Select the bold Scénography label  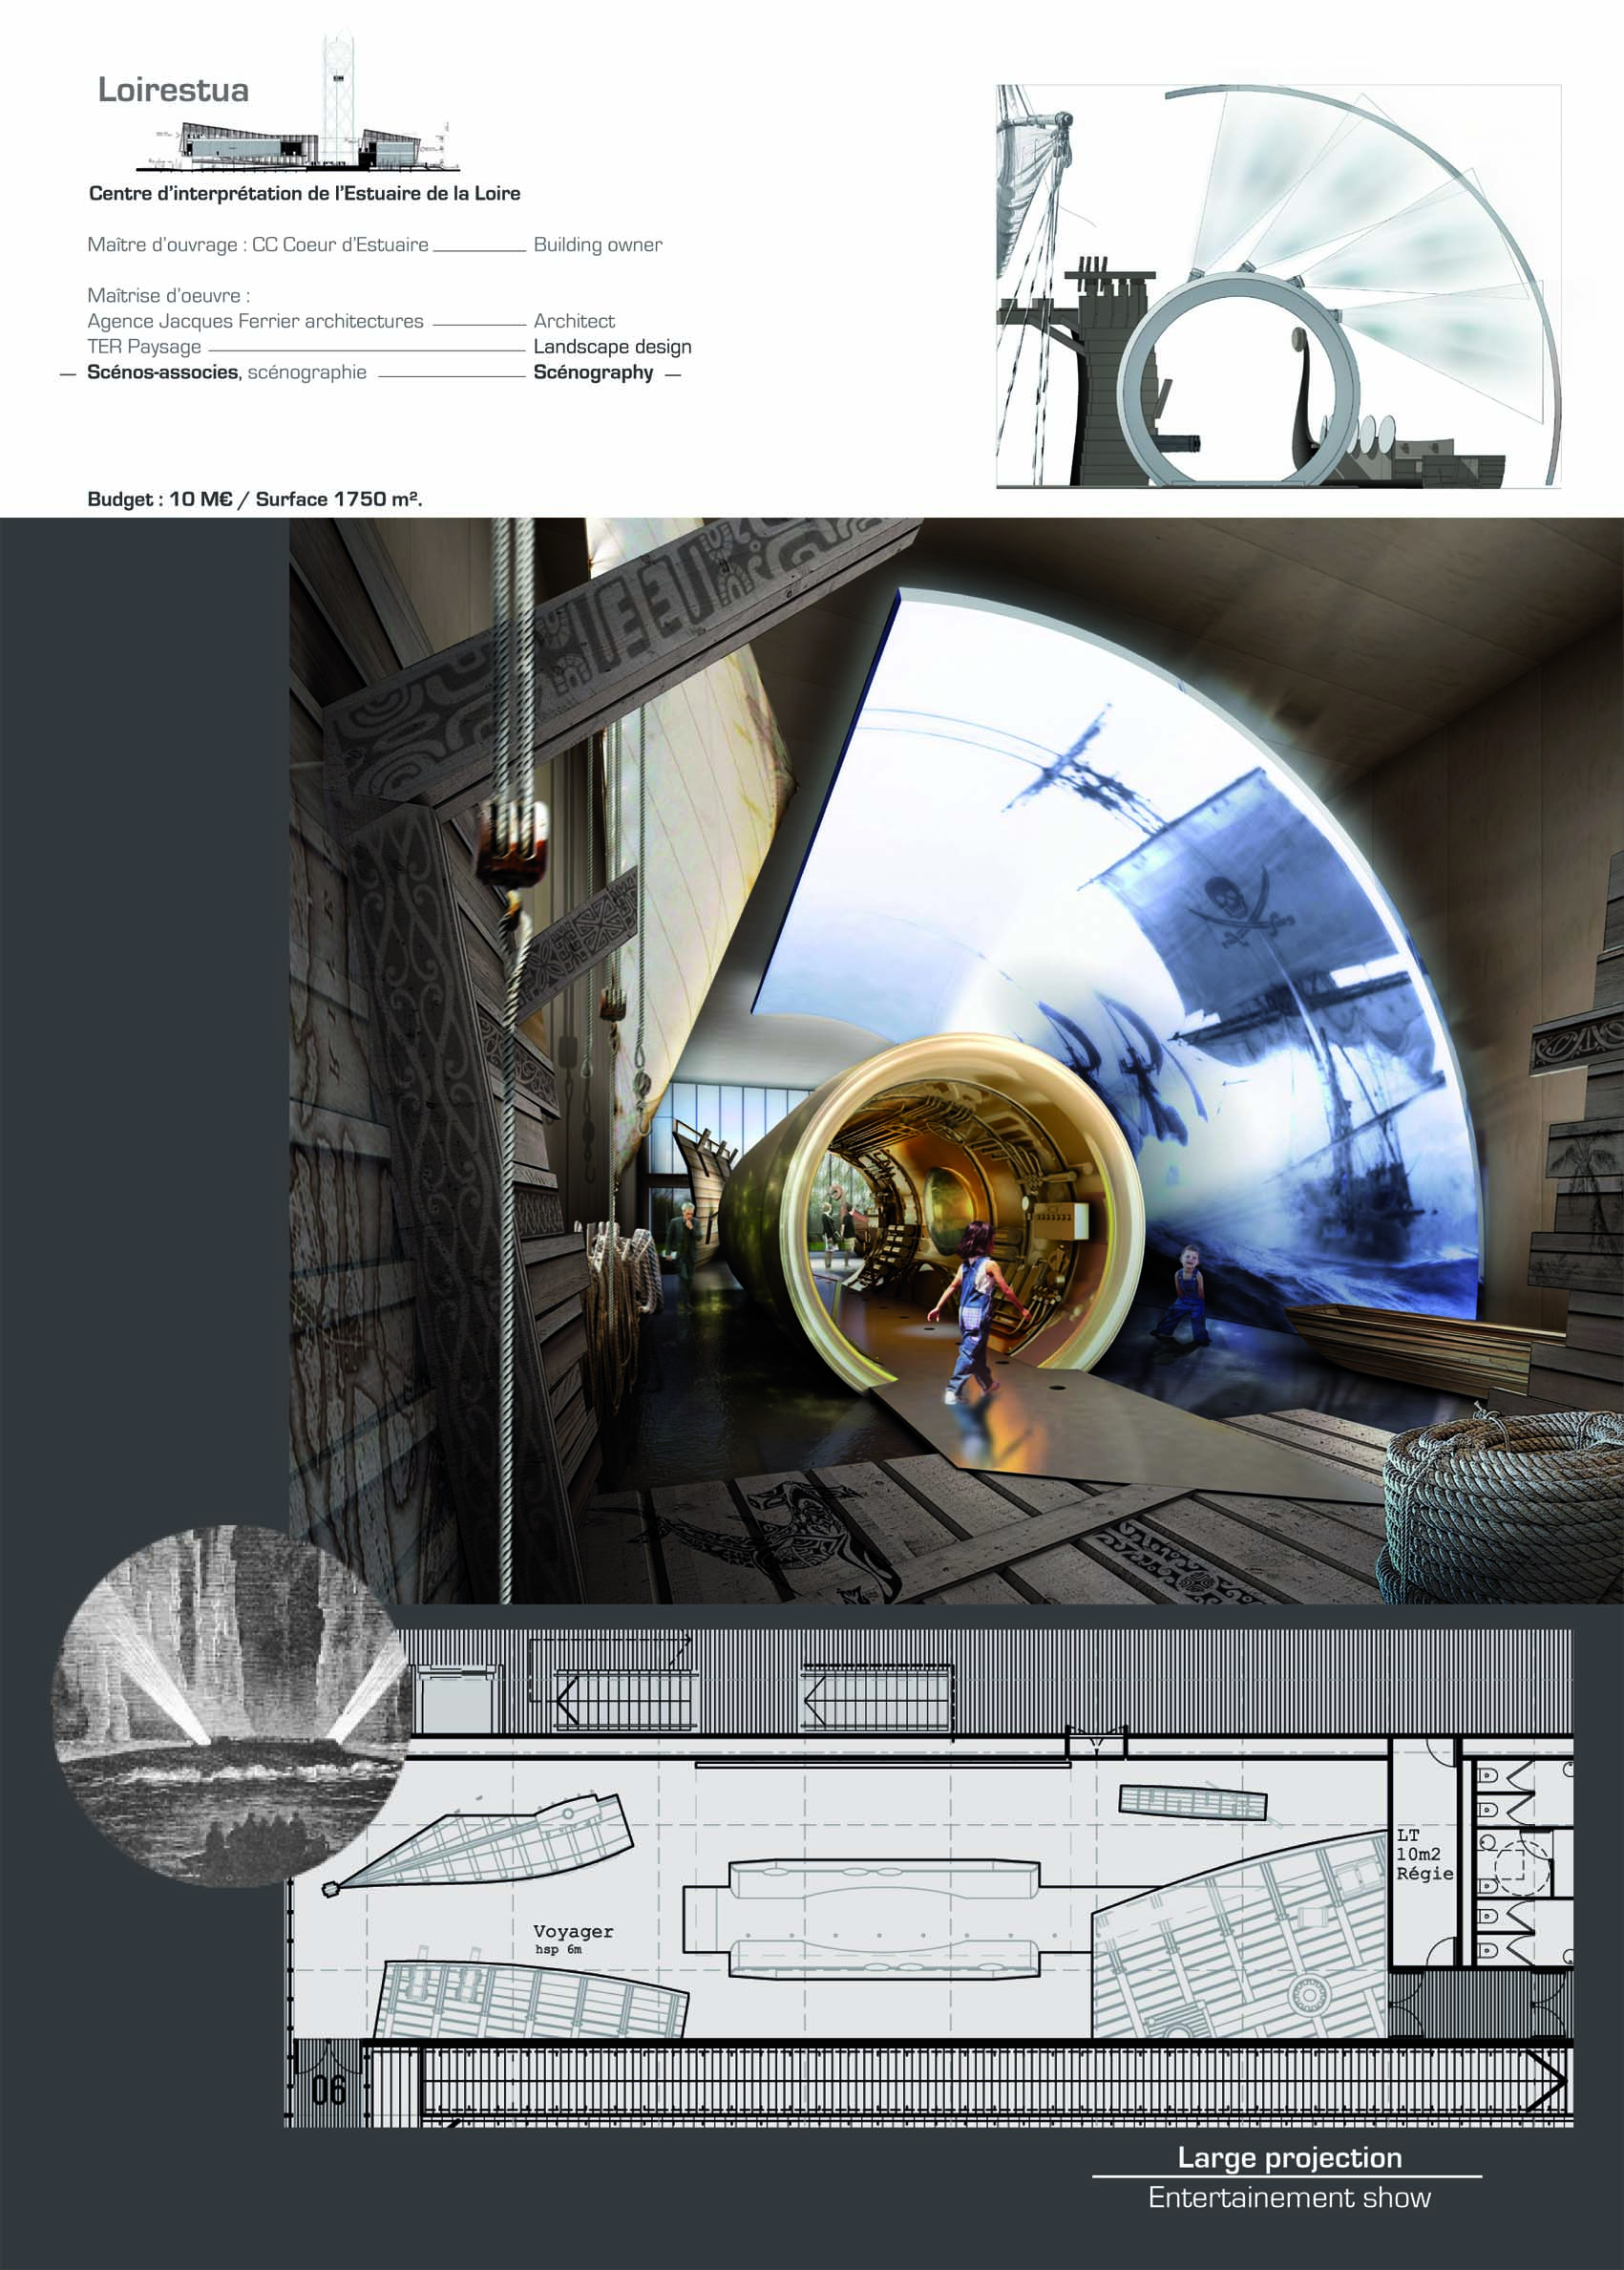click(x=593, y=372)
